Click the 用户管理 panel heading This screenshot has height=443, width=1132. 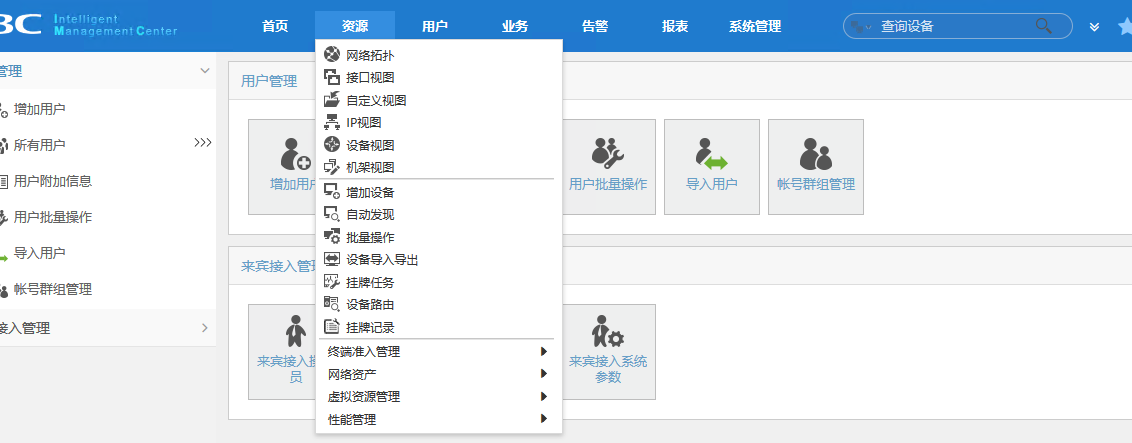point(269,82)
